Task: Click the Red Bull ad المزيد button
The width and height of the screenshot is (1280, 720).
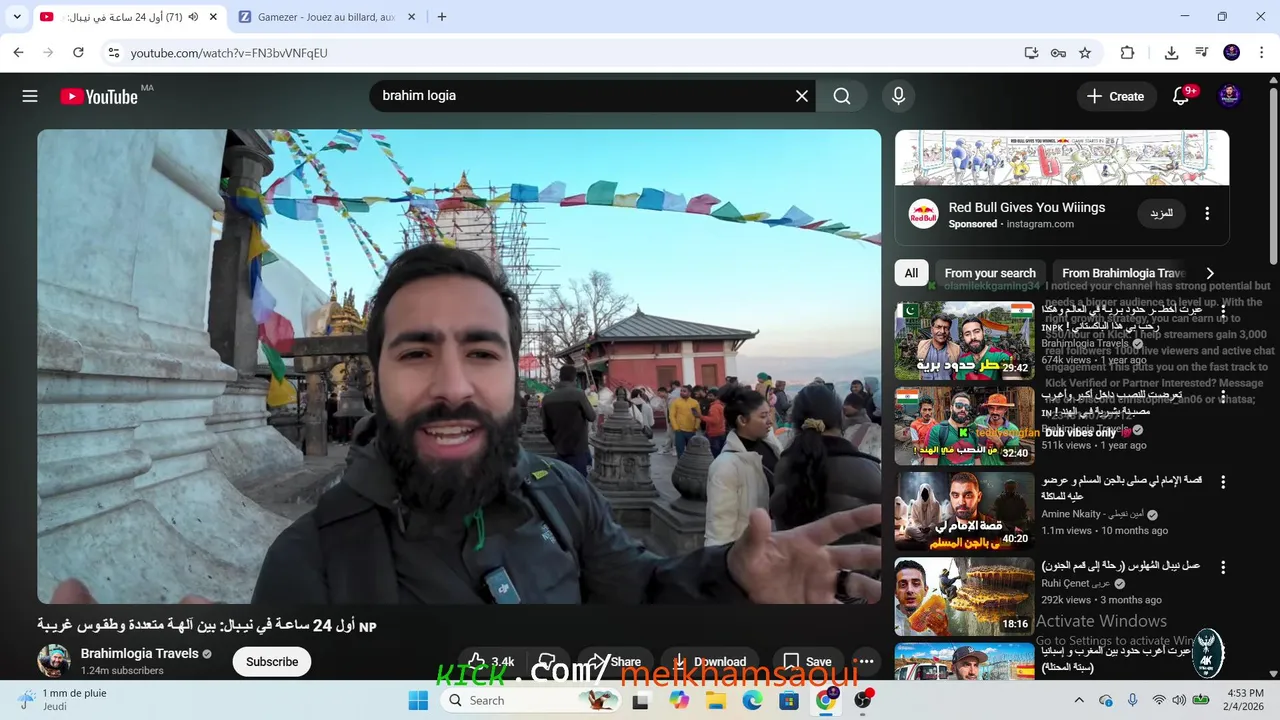Action: pyautogui.click(x=1161, y=214)
